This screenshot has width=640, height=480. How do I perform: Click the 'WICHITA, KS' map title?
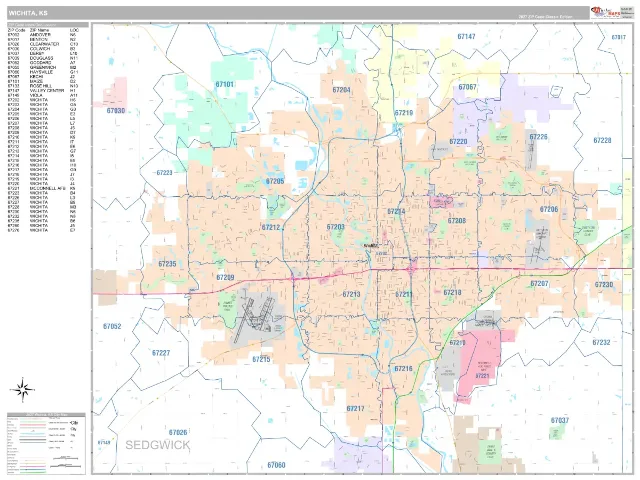28,13
